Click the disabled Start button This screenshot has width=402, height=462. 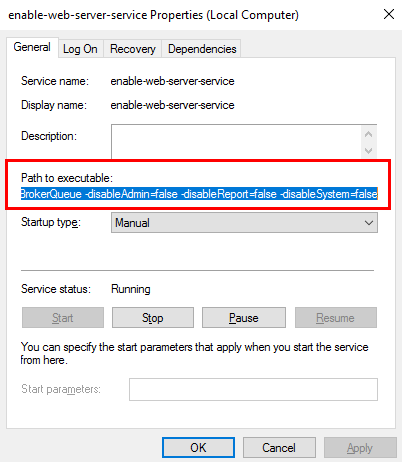coord(63,318)
